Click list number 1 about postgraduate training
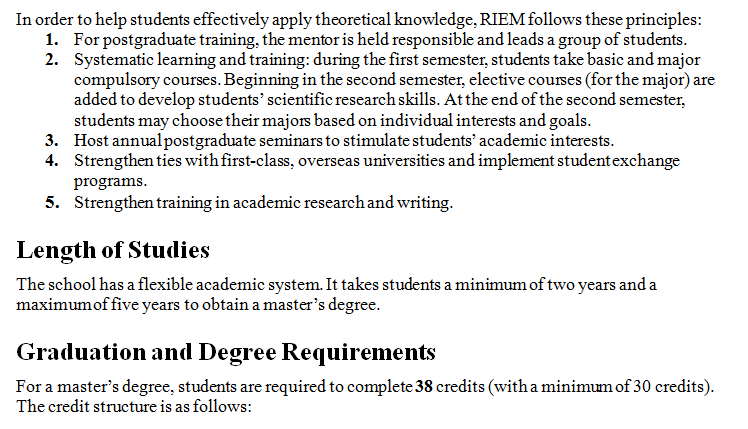 click(x=52, y=40)
